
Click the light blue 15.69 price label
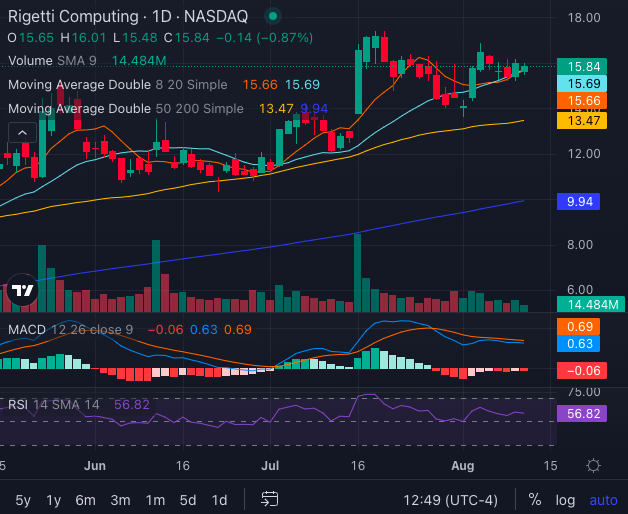click(x=582, y=84)
